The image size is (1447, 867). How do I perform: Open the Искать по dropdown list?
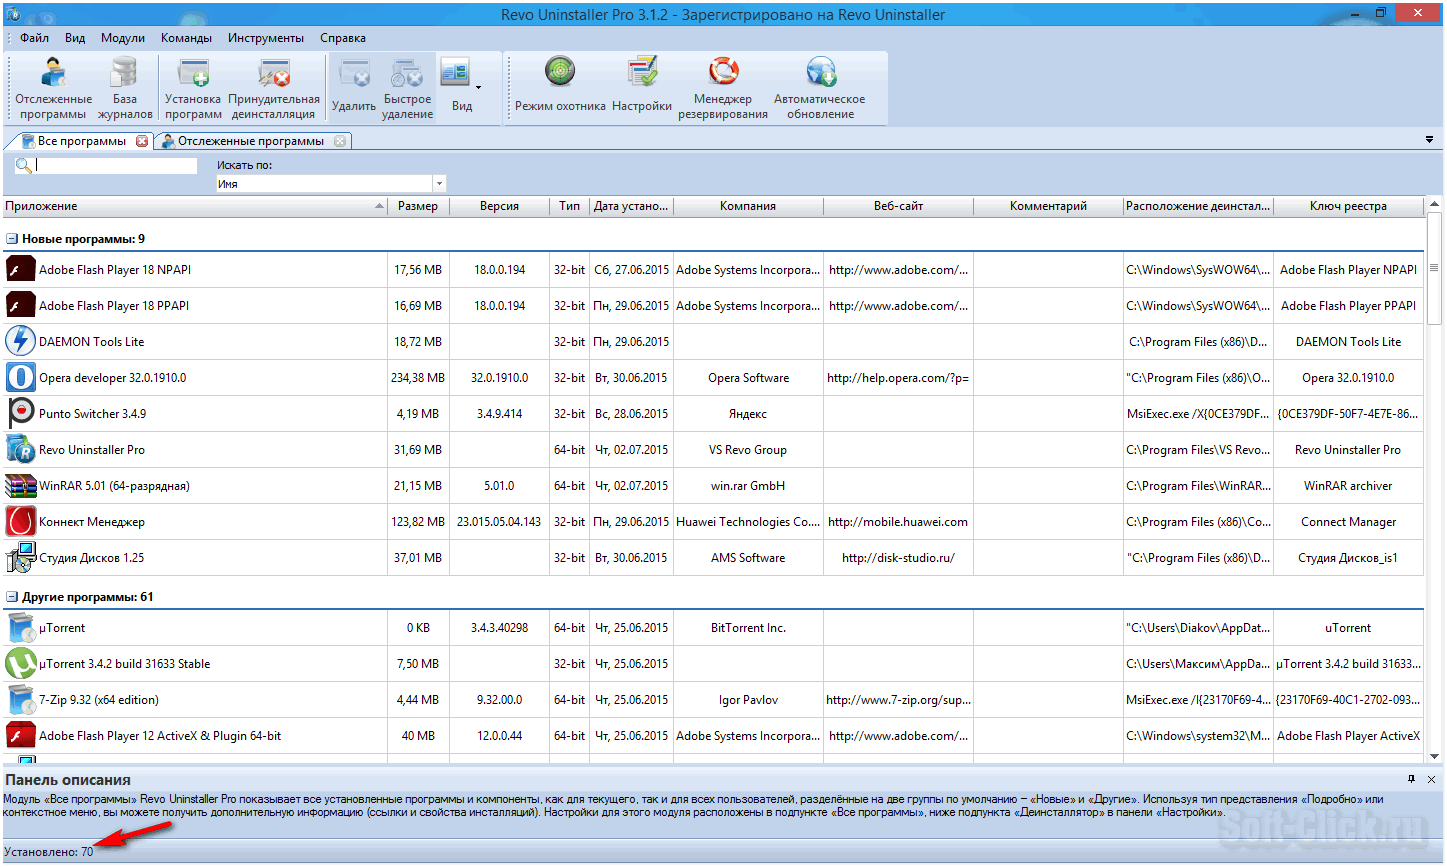tap(439, 184)
